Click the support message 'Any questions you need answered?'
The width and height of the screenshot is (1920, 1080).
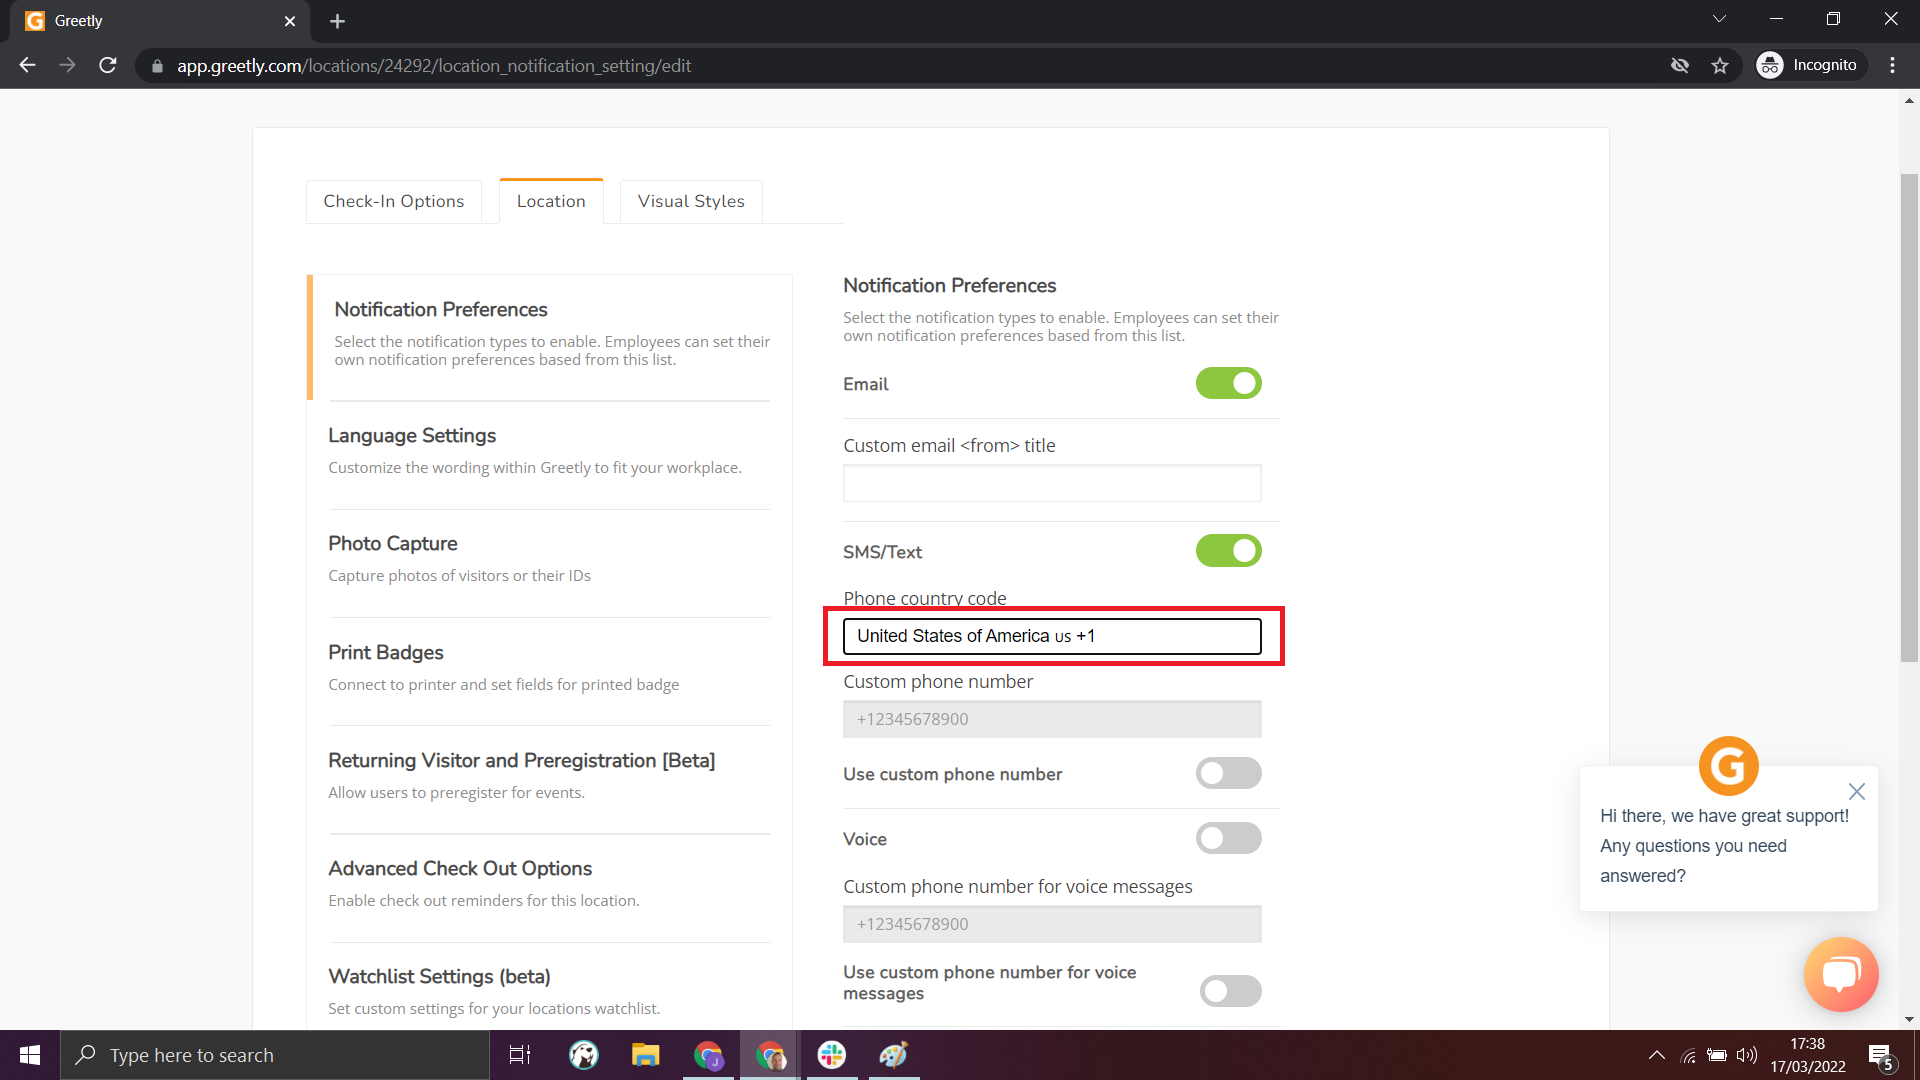1693,861
